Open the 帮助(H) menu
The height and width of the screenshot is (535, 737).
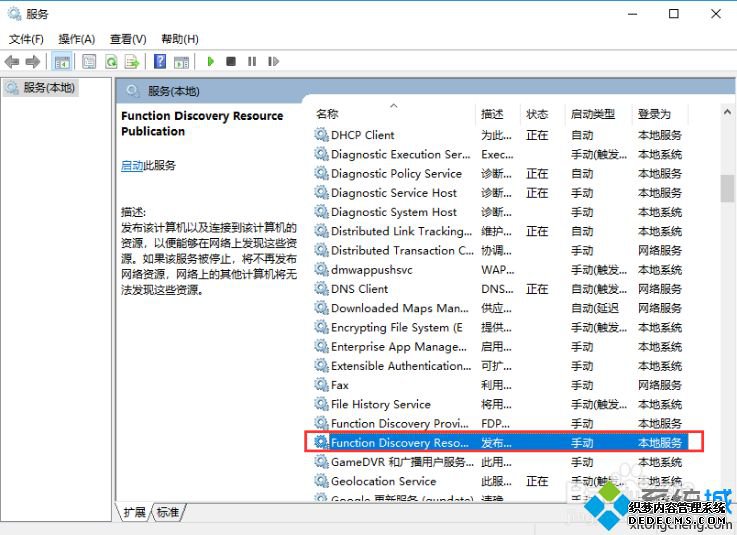pyautogui.click(x=180, y=39)
